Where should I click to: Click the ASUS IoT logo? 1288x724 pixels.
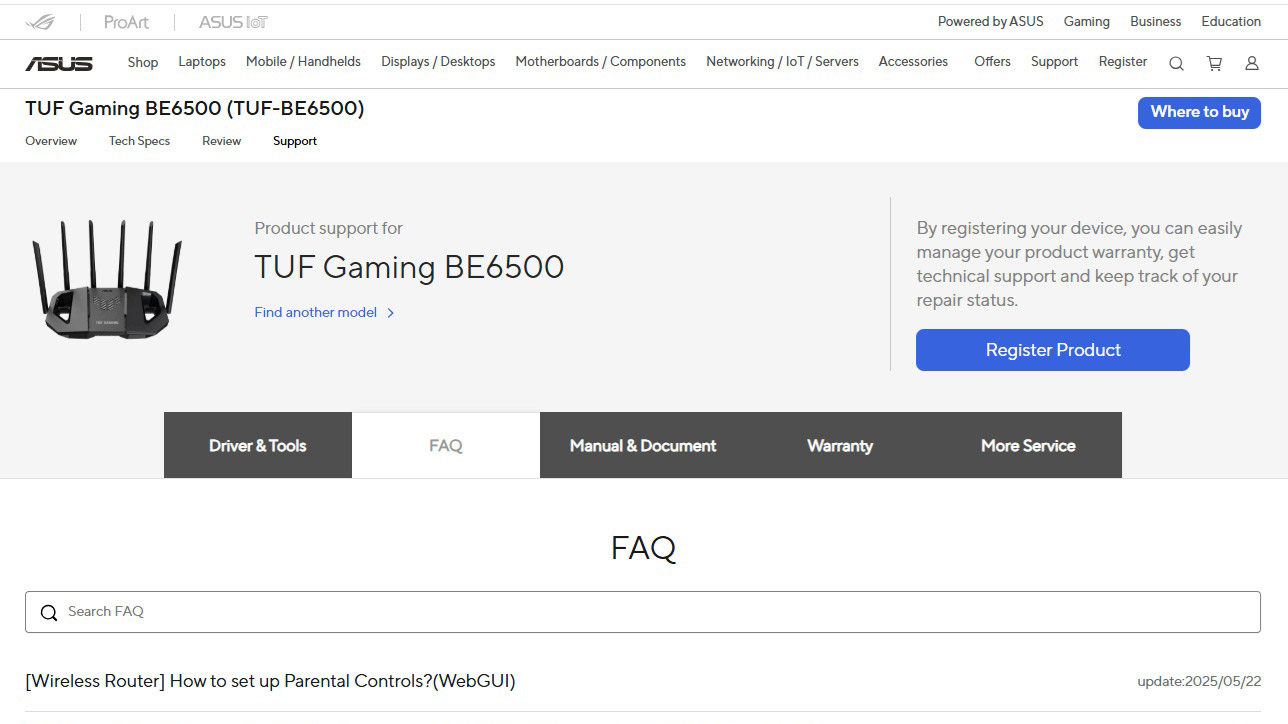click(x=233, y=22)
